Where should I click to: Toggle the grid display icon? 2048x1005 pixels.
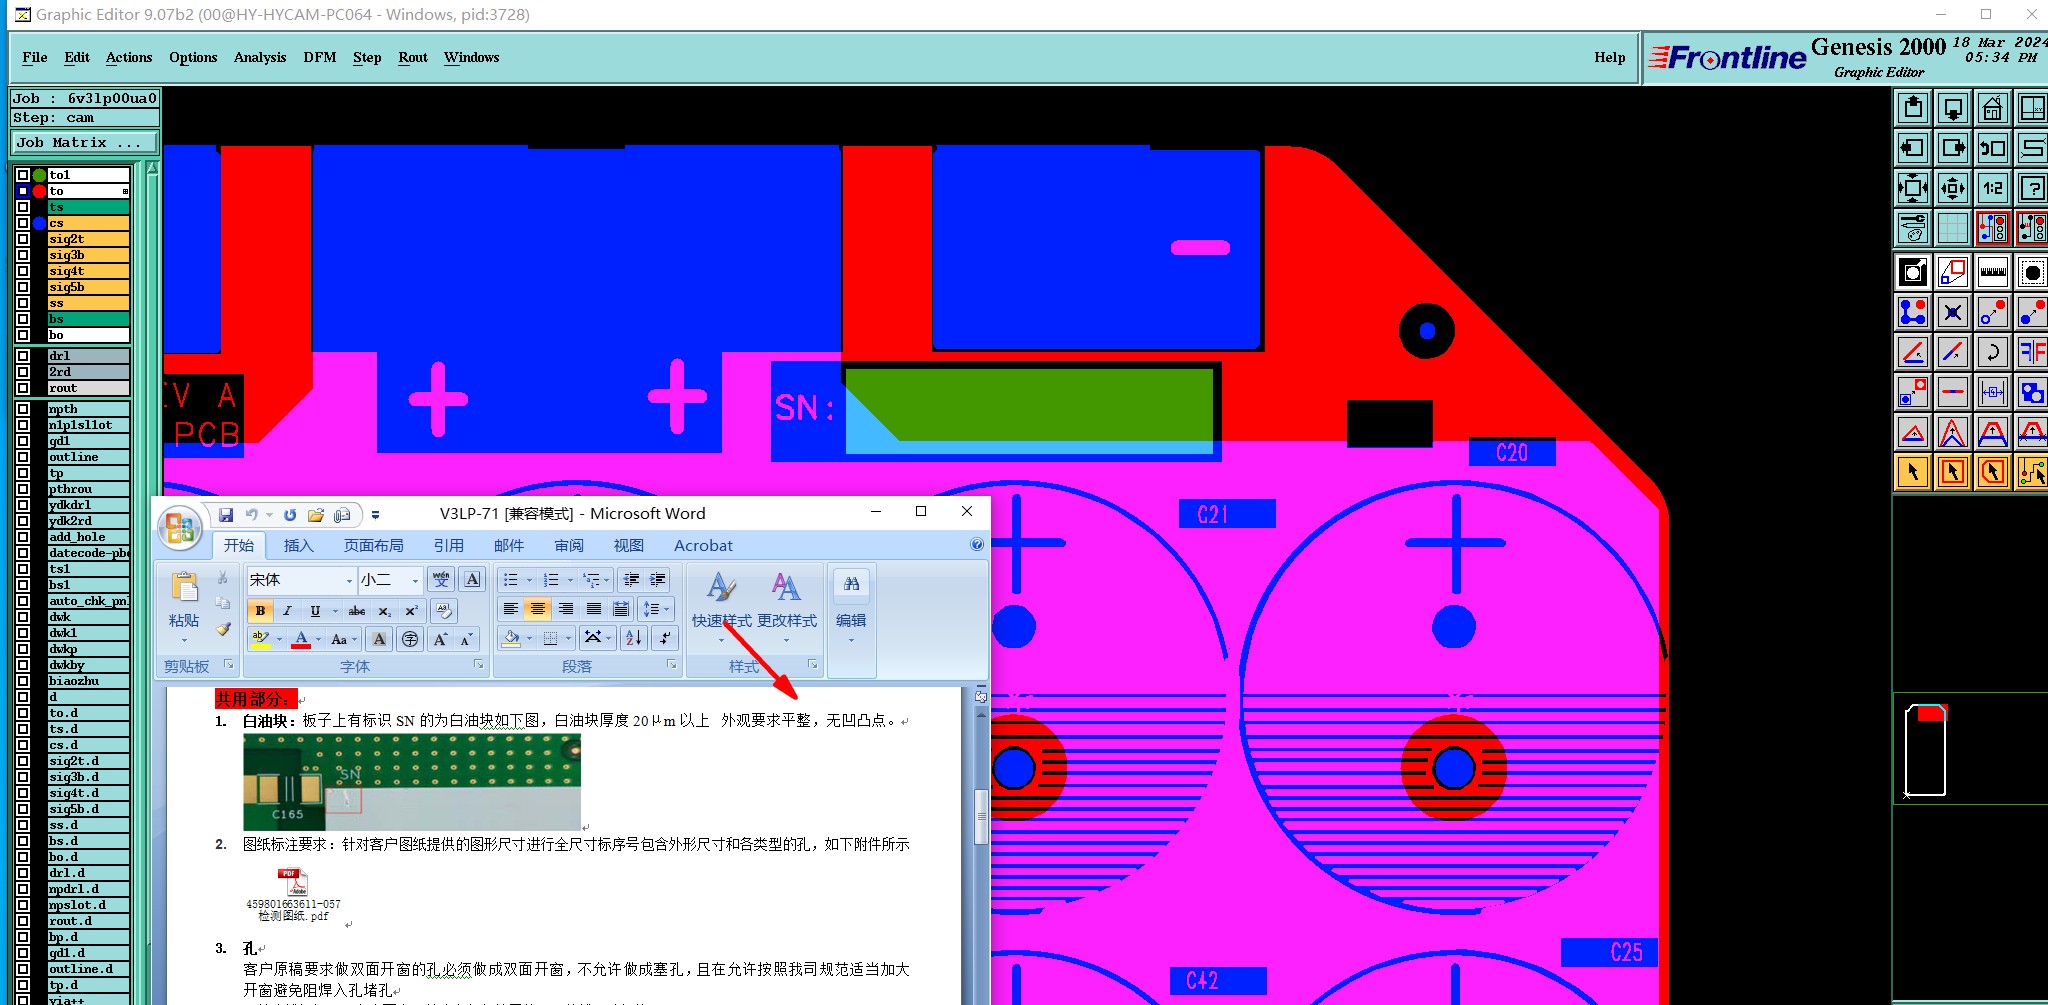pyautogui.click(x=1952, y=228)
